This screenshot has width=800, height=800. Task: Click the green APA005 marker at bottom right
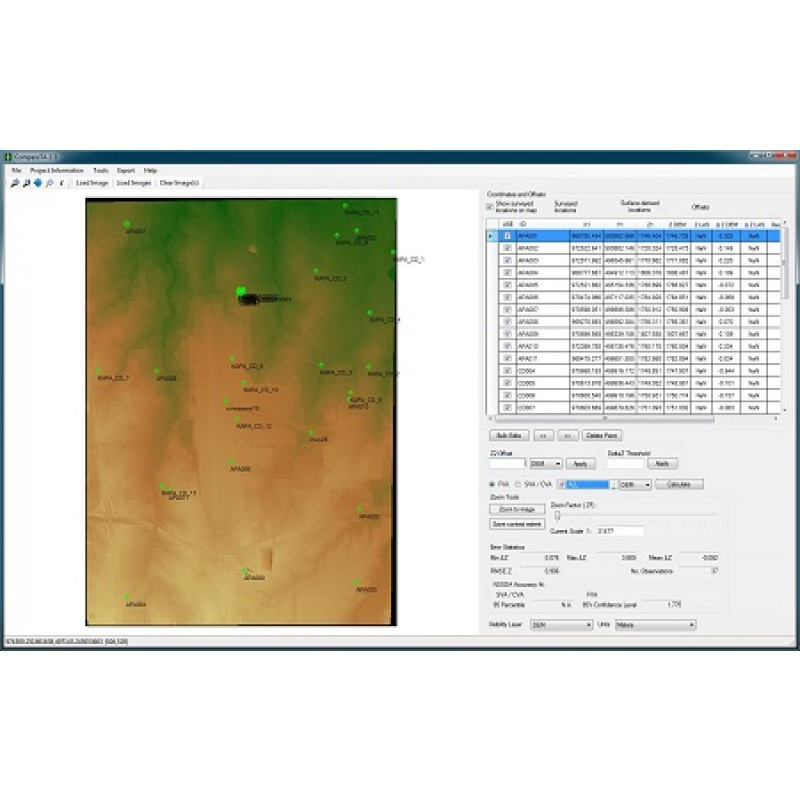point(357,582)
